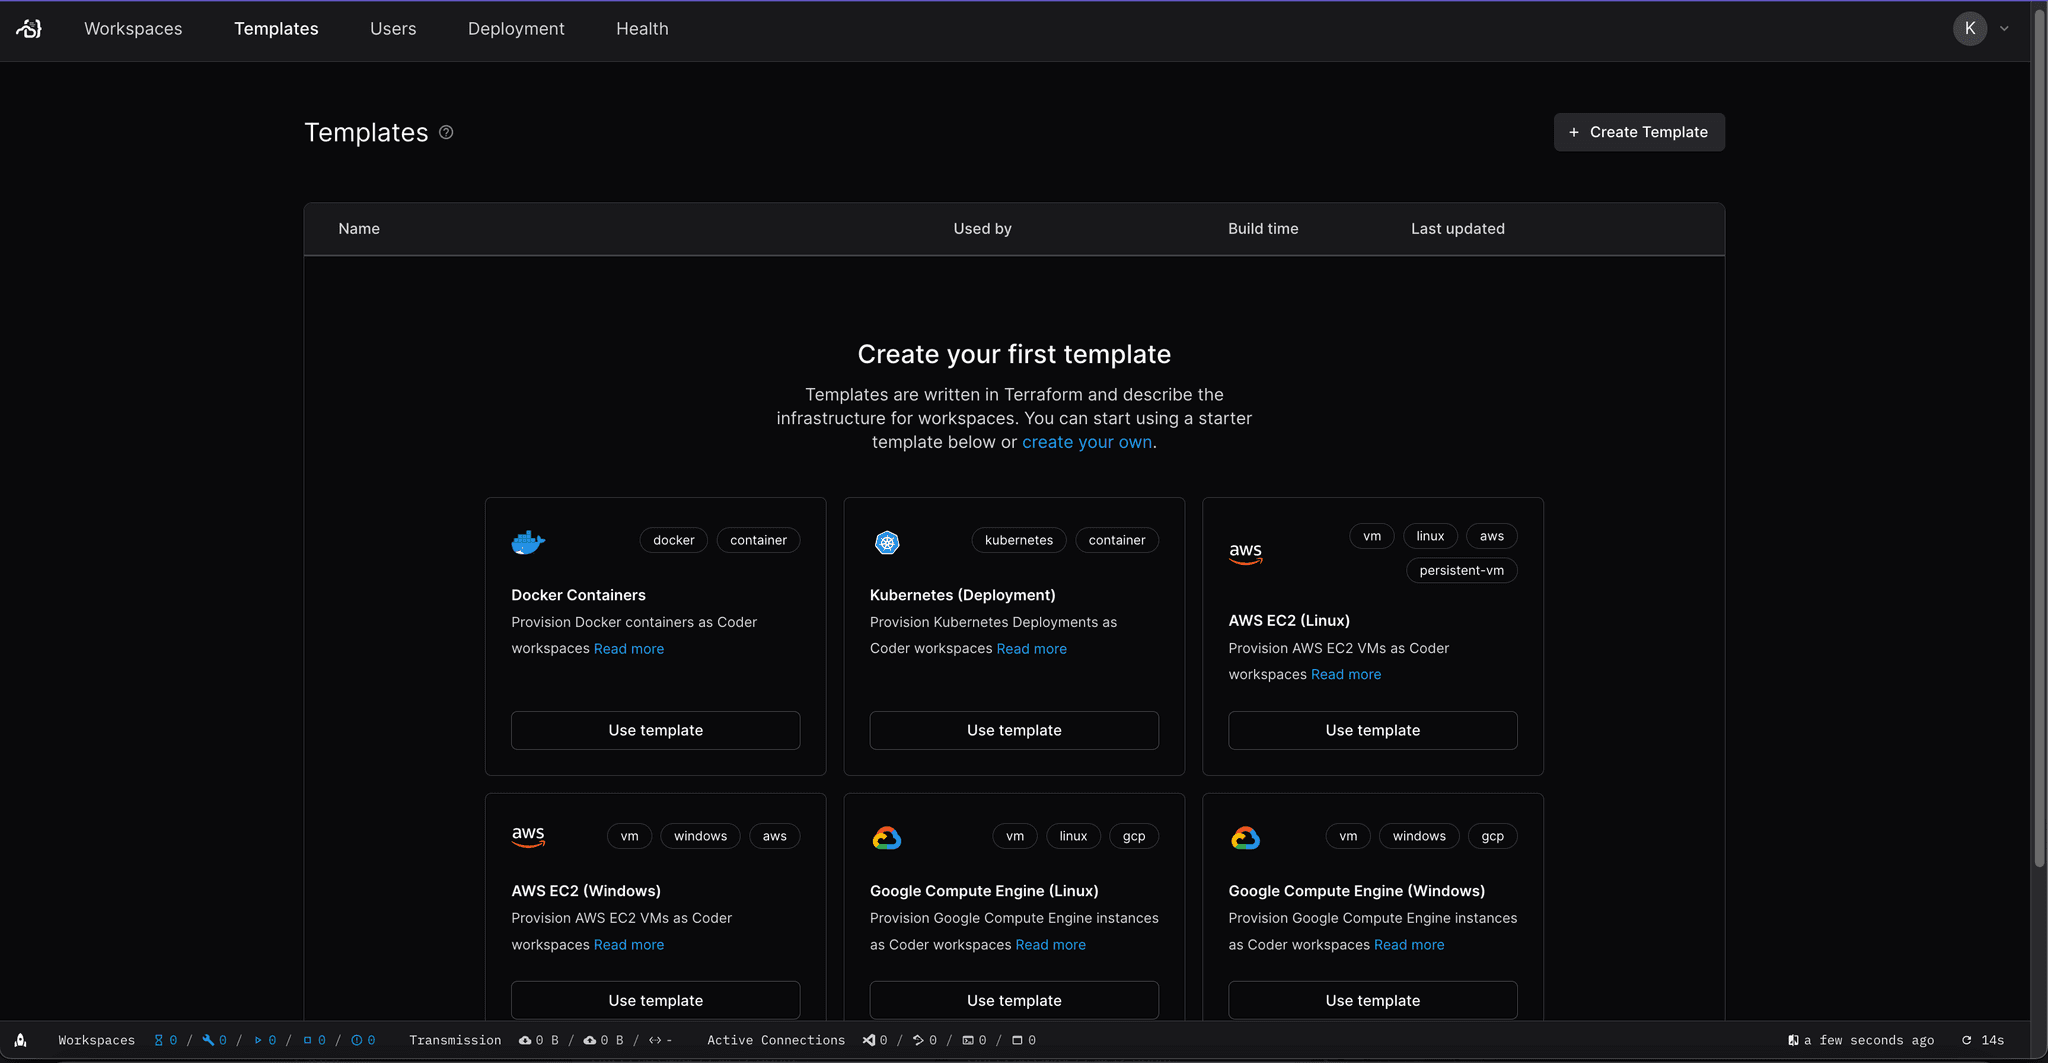Expand the user account dropdown chevron
2048x1063 pixels.
point(2004,29)
